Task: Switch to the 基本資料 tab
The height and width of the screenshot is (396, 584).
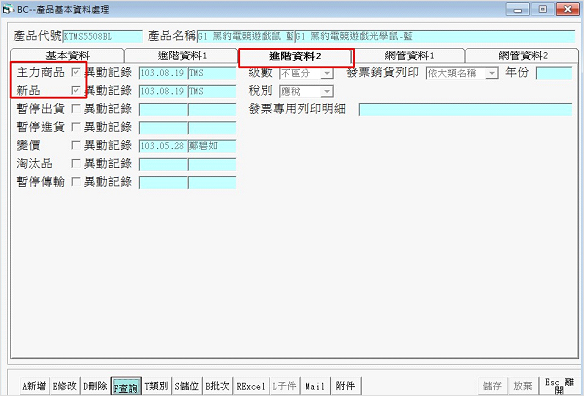Action: [x=67, y=56]
